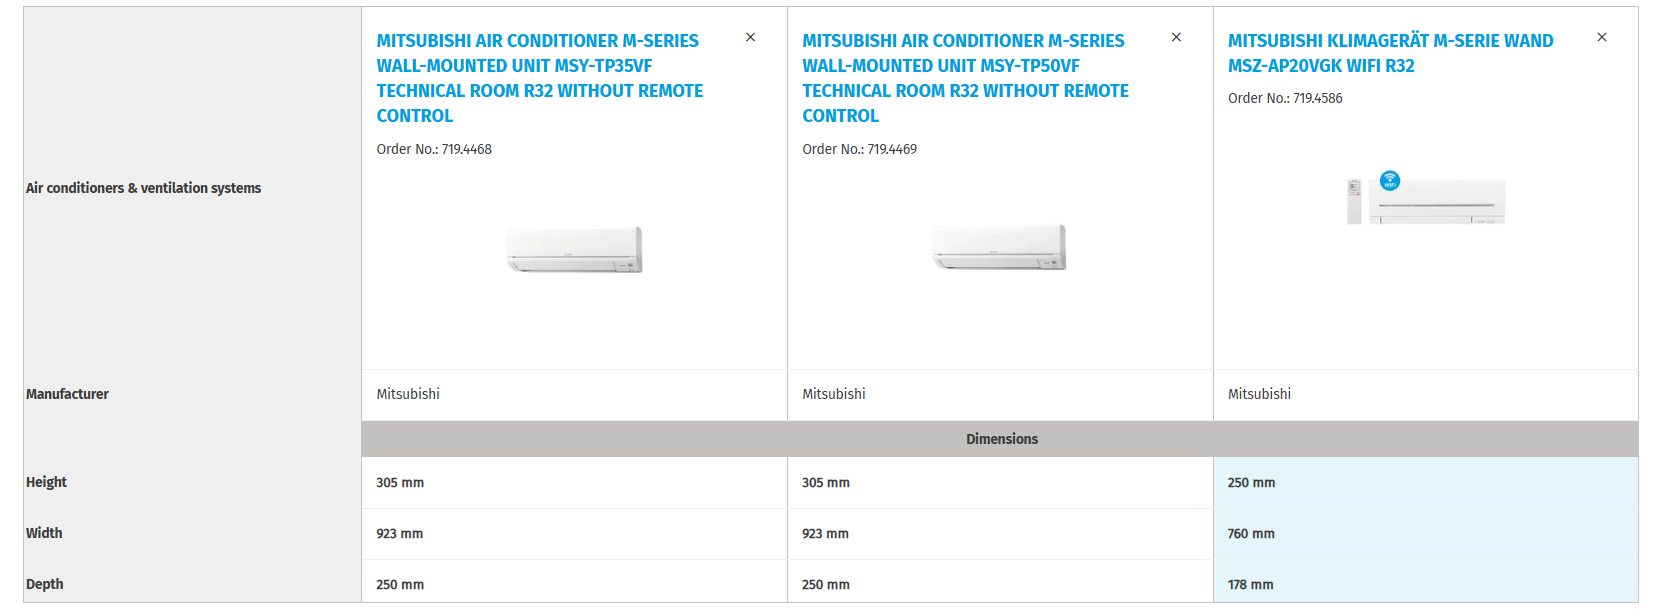Viewport: 1657px width, 616px height.
Task: Click Order No. 719.4586 text
Action: coord(1285,98)
